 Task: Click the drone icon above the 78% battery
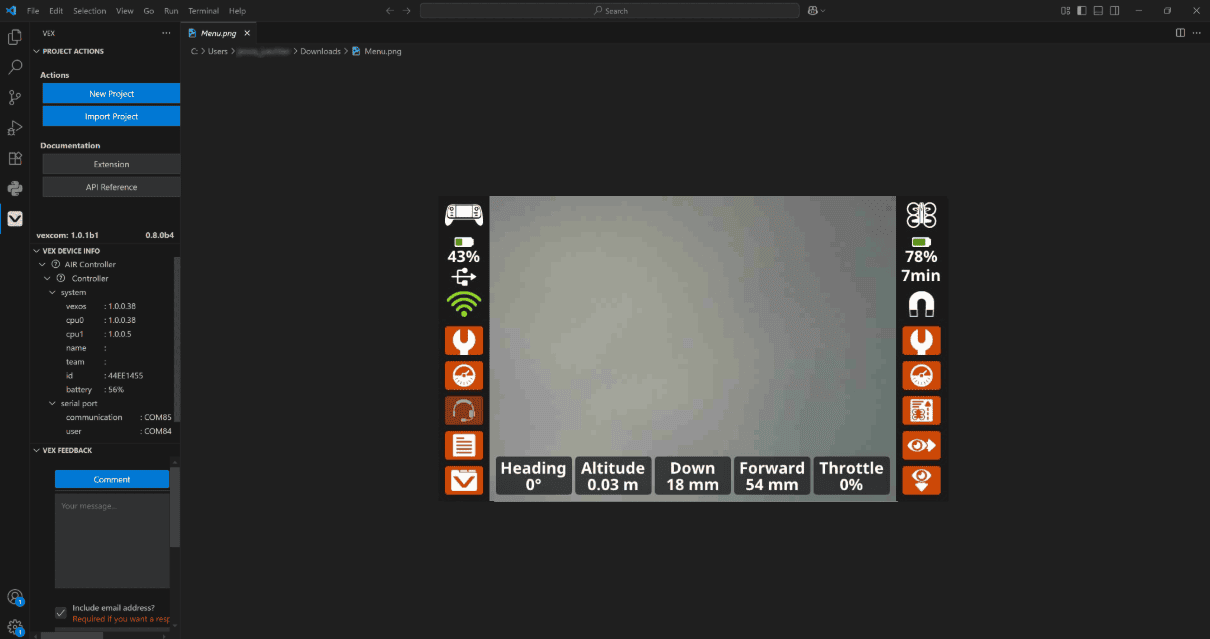(x=921, y=214)
